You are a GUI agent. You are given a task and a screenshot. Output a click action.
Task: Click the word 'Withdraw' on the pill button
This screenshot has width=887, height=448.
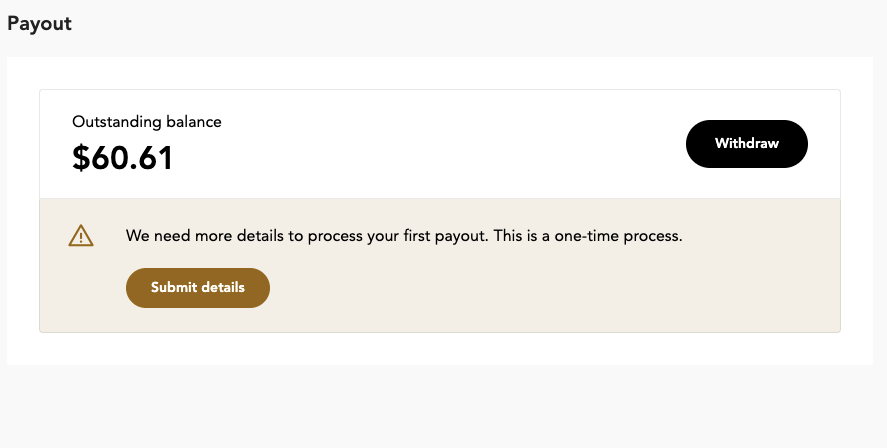747,144
